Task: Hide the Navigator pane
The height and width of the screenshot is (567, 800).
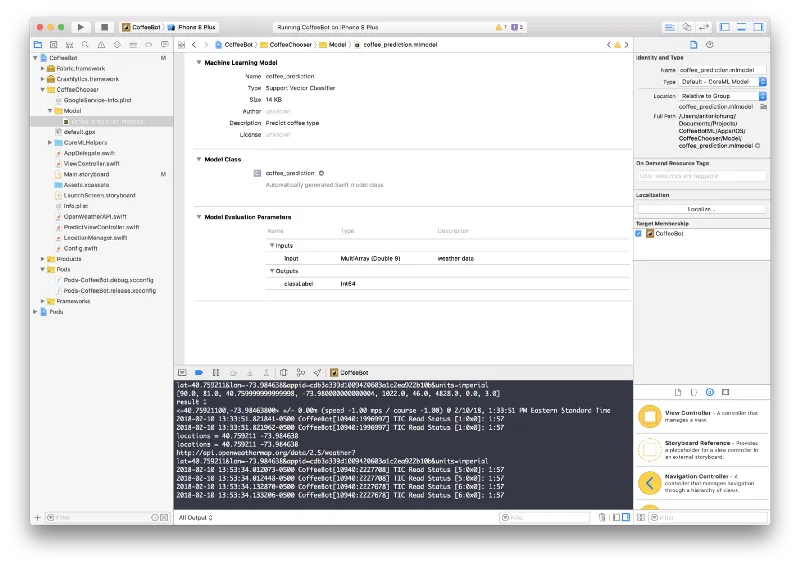Action: (x=724, y=27)
